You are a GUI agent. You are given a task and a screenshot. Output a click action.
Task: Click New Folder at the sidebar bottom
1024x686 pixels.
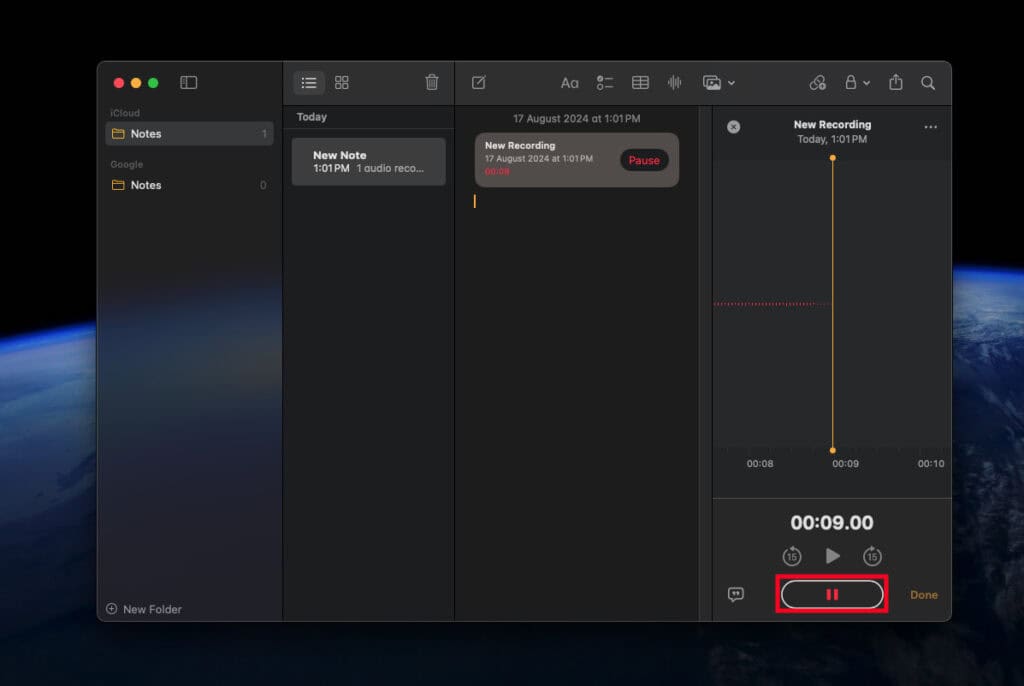pyautogui.click(x=143, y=609)
